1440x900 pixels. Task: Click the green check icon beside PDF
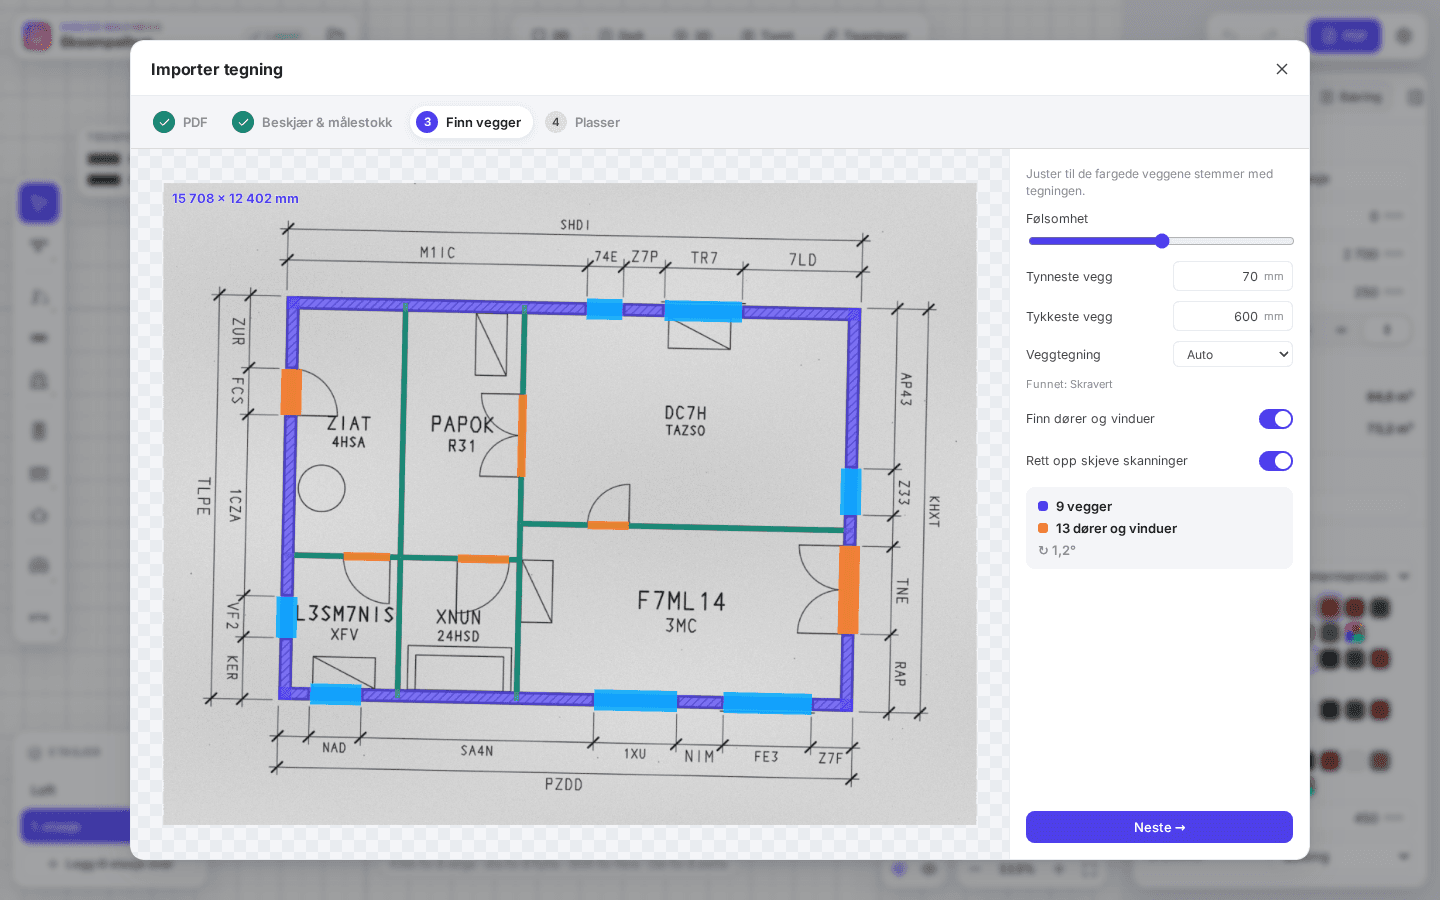pyautogui.click(x=164, y=122)
